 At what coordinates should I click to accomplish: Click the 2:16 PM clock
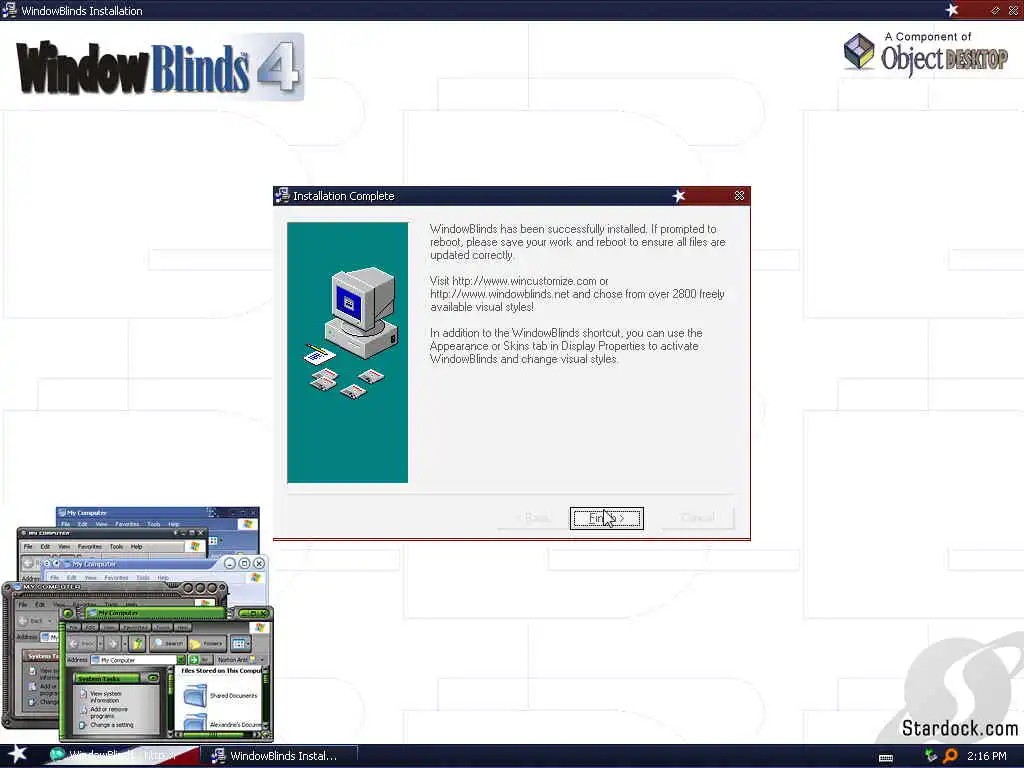click(987, 756)
